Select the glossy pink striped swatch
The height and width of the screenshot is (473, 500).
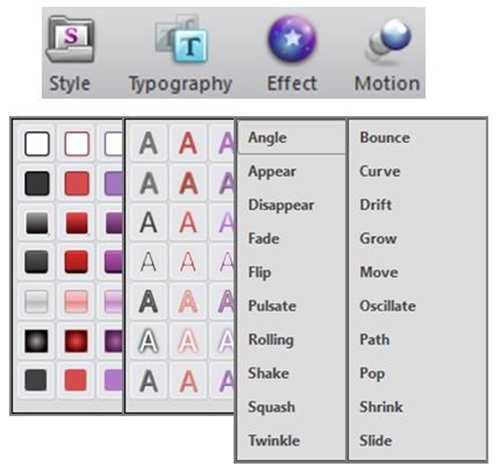[76, 302]
